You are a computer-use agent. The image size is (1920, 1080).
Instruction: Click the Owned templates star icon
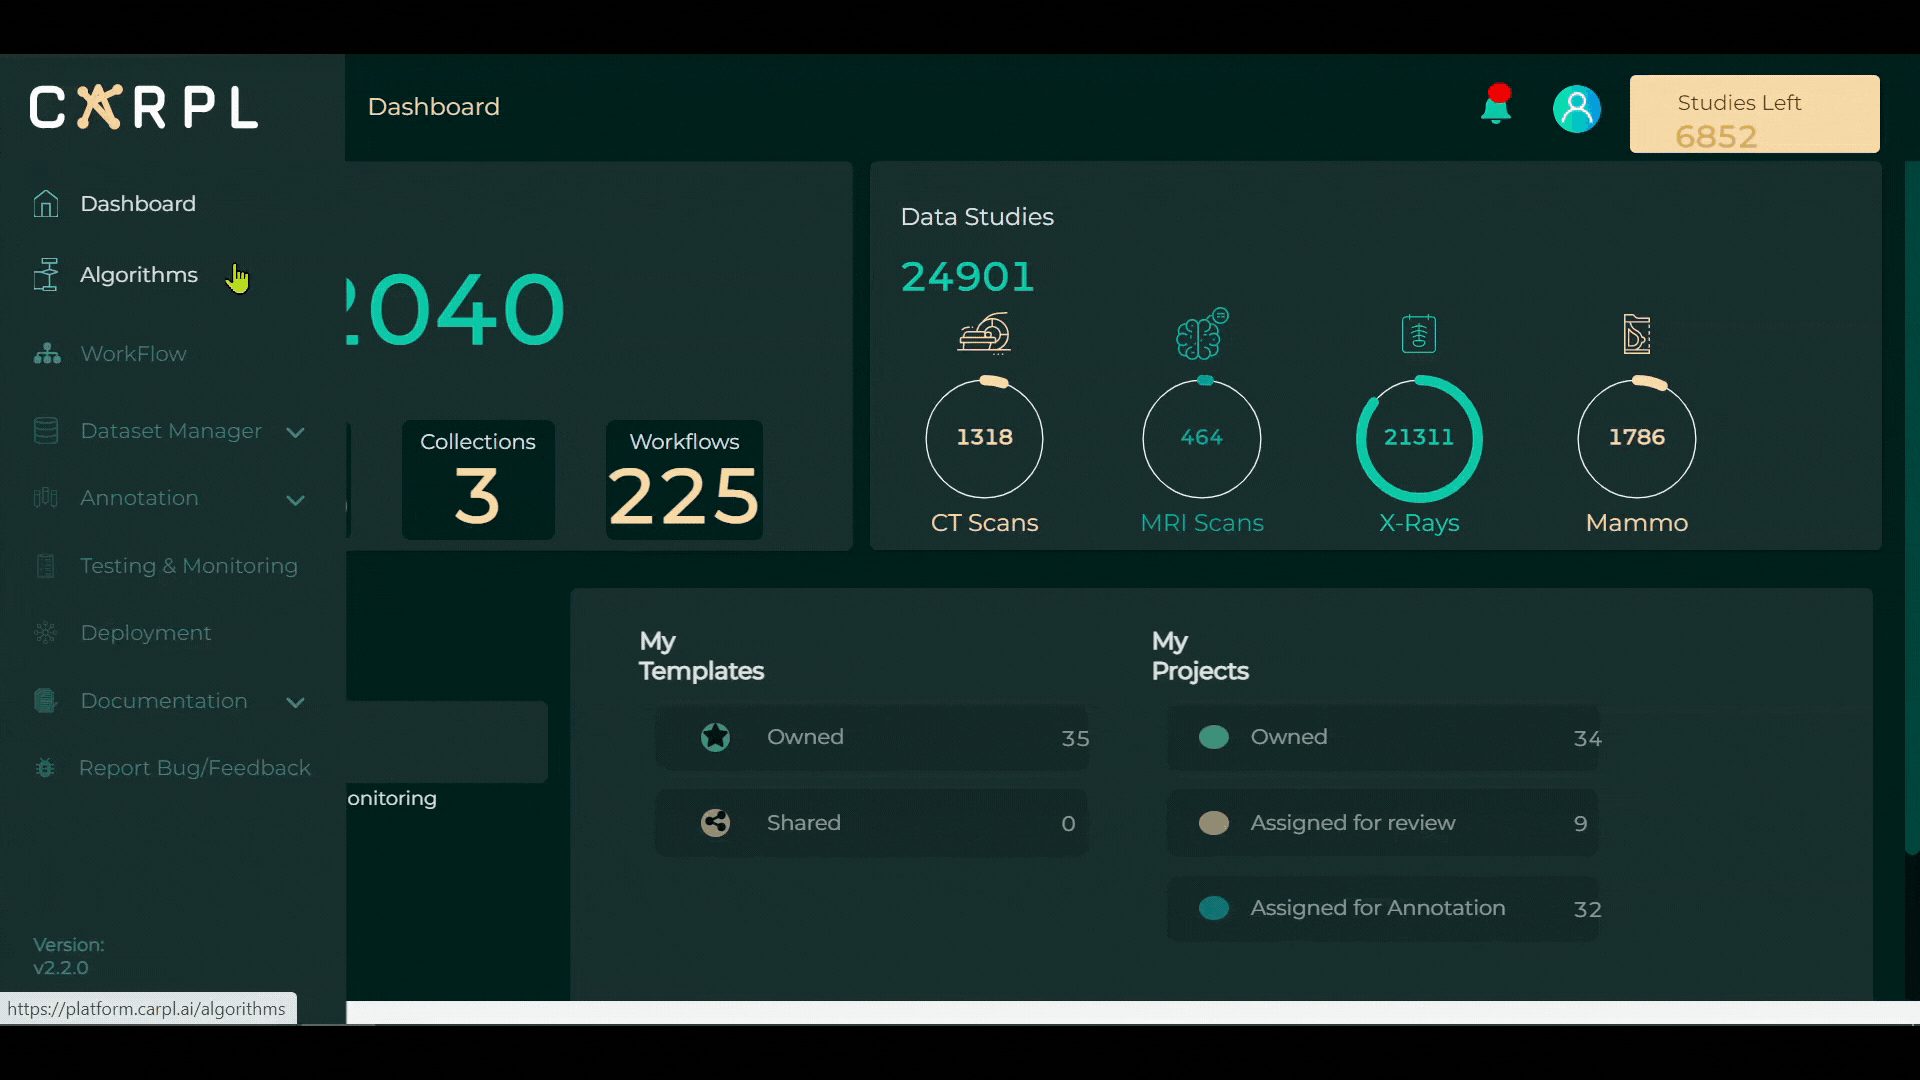point(715,737)
